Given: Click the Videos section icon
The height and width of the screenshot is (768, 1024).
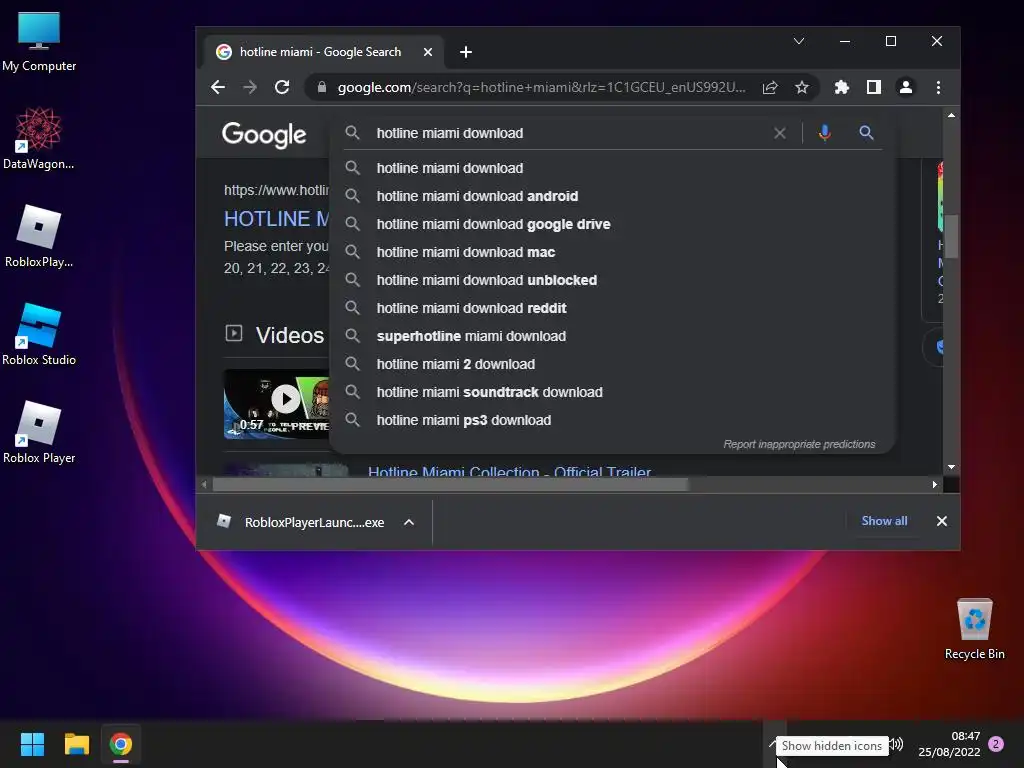Looking at the screenshot, I should point(234,334).
